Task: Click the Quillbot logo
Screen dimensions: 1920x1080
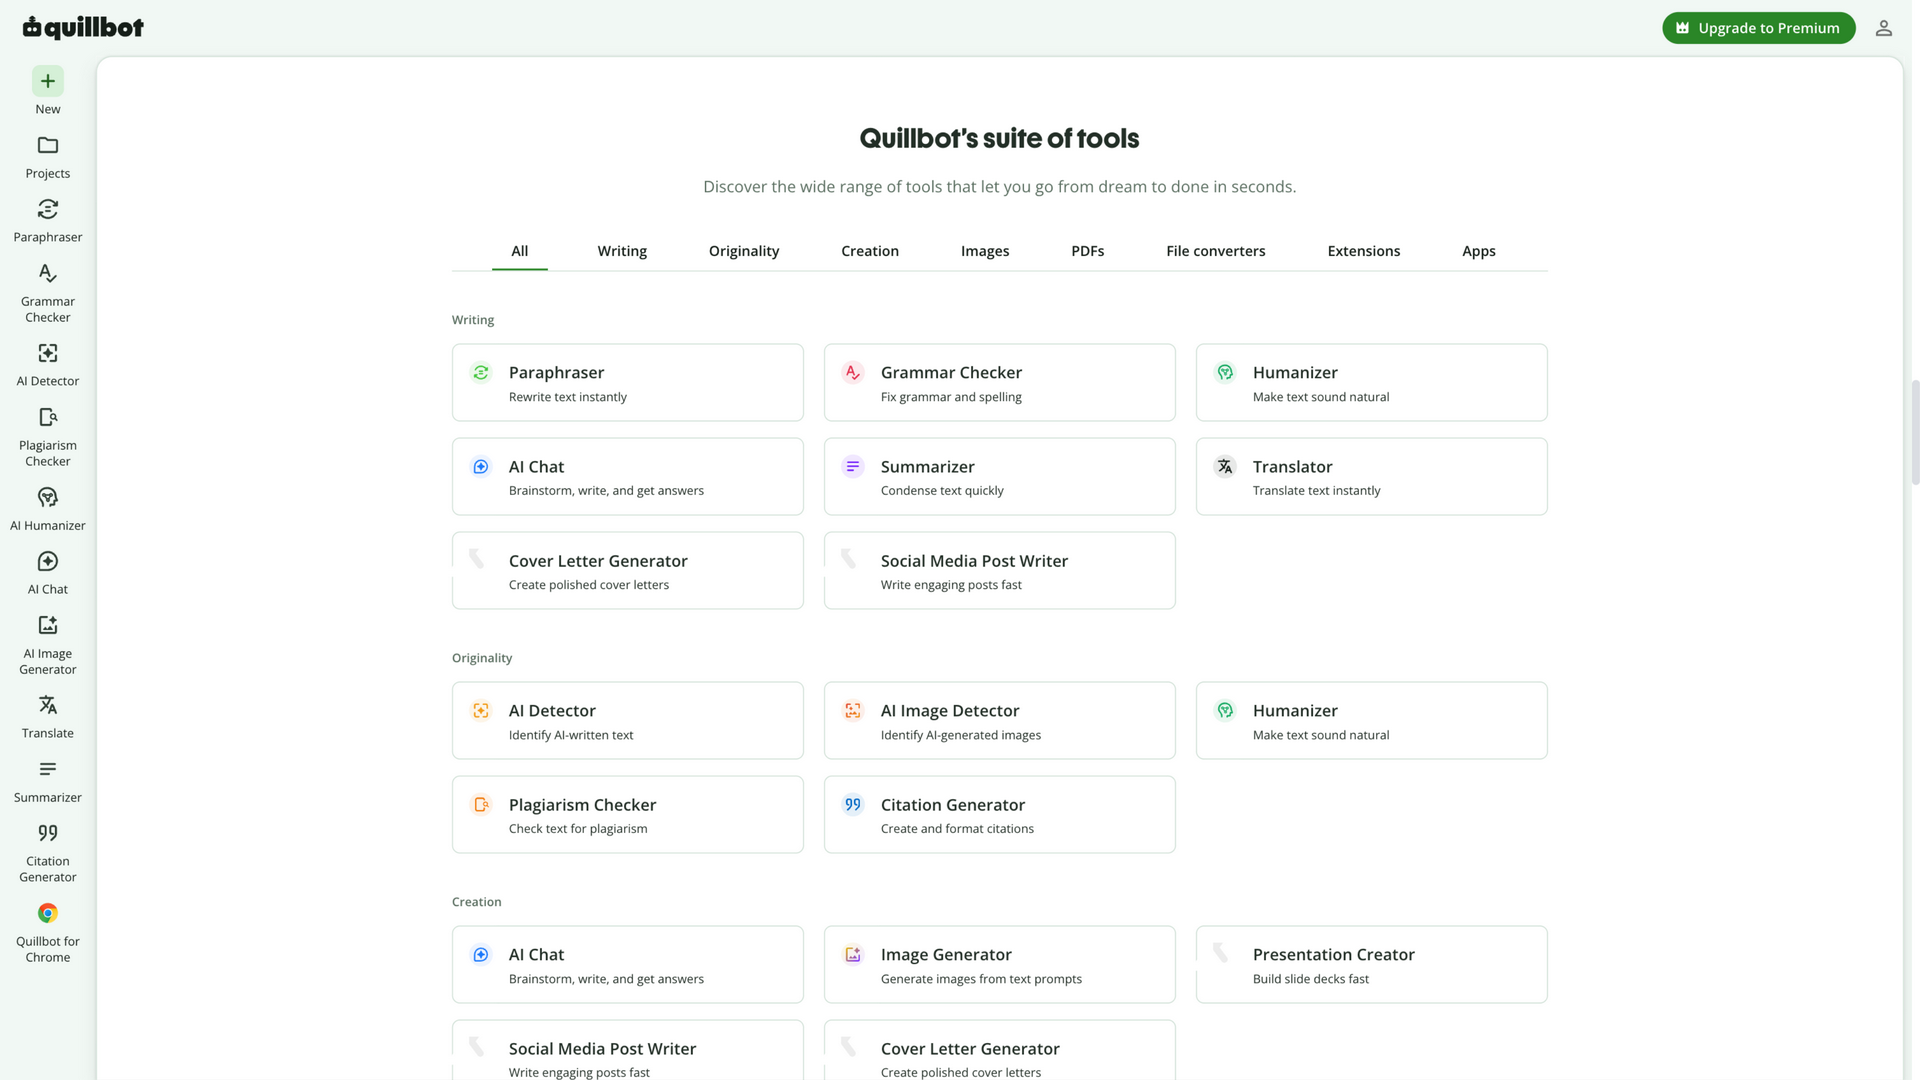Action: [x=83, y=27]
